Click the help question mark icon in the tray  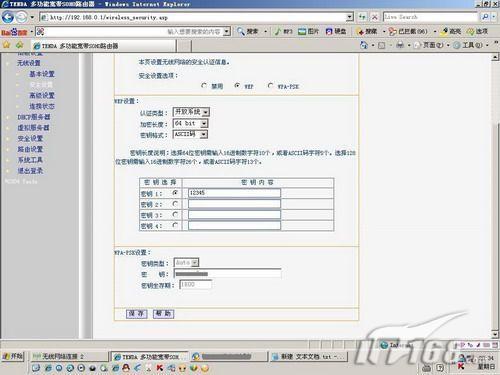point(440,368)
